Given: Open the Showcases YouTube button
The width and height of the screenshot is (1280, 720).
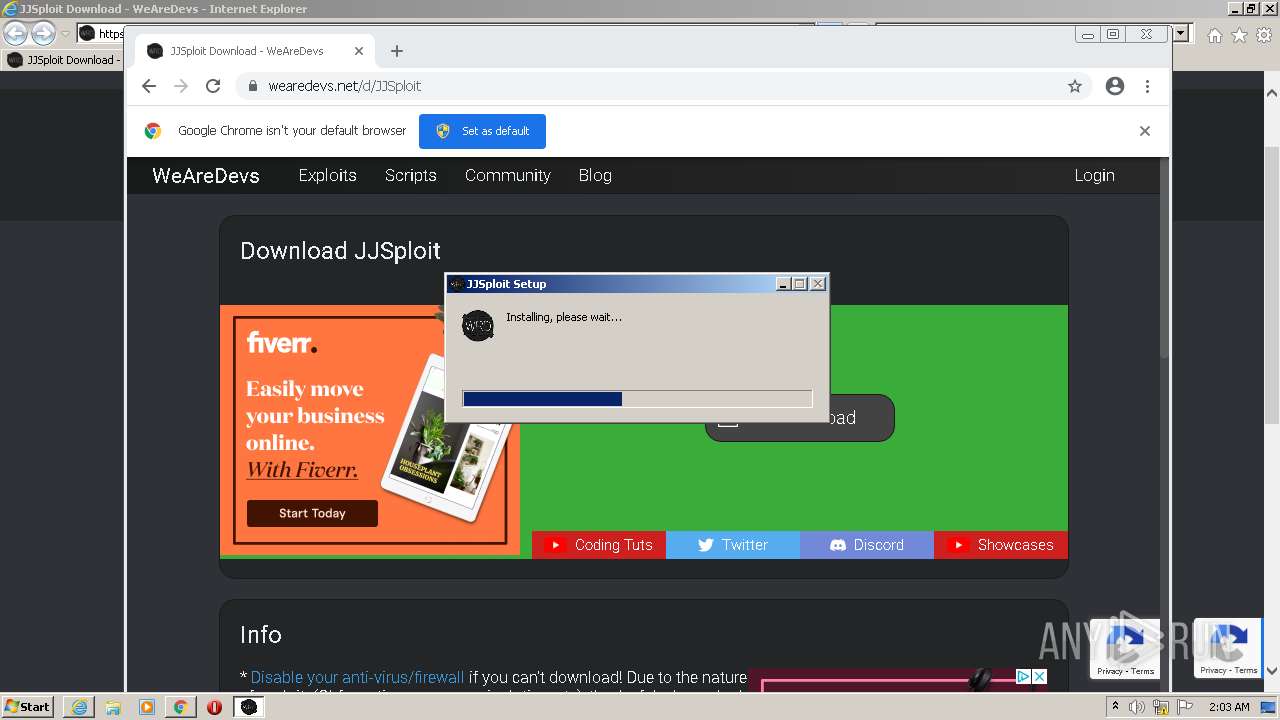Looking at the screenshot, I should coord(1001,545).
